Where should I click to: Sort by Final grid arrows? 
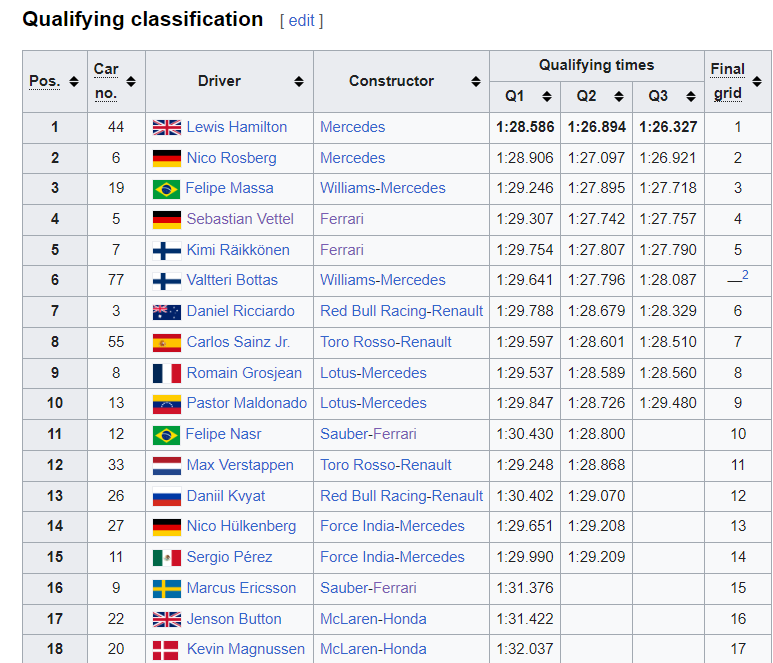pyautogui.click(x=757, y=81)
